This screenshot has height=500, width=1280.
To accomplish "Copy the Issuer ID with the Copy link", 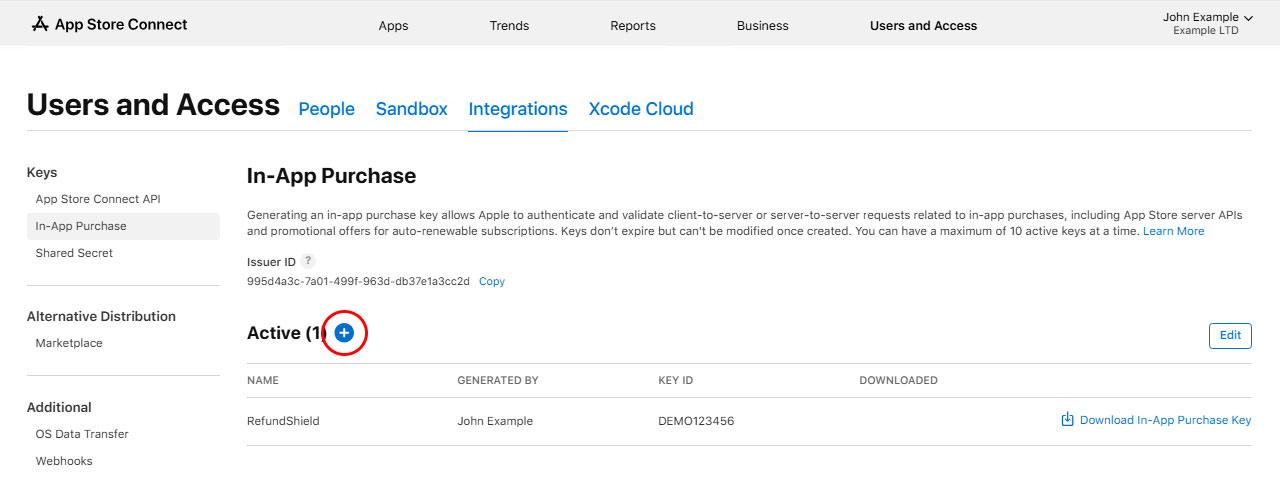I will pos(492,282).
